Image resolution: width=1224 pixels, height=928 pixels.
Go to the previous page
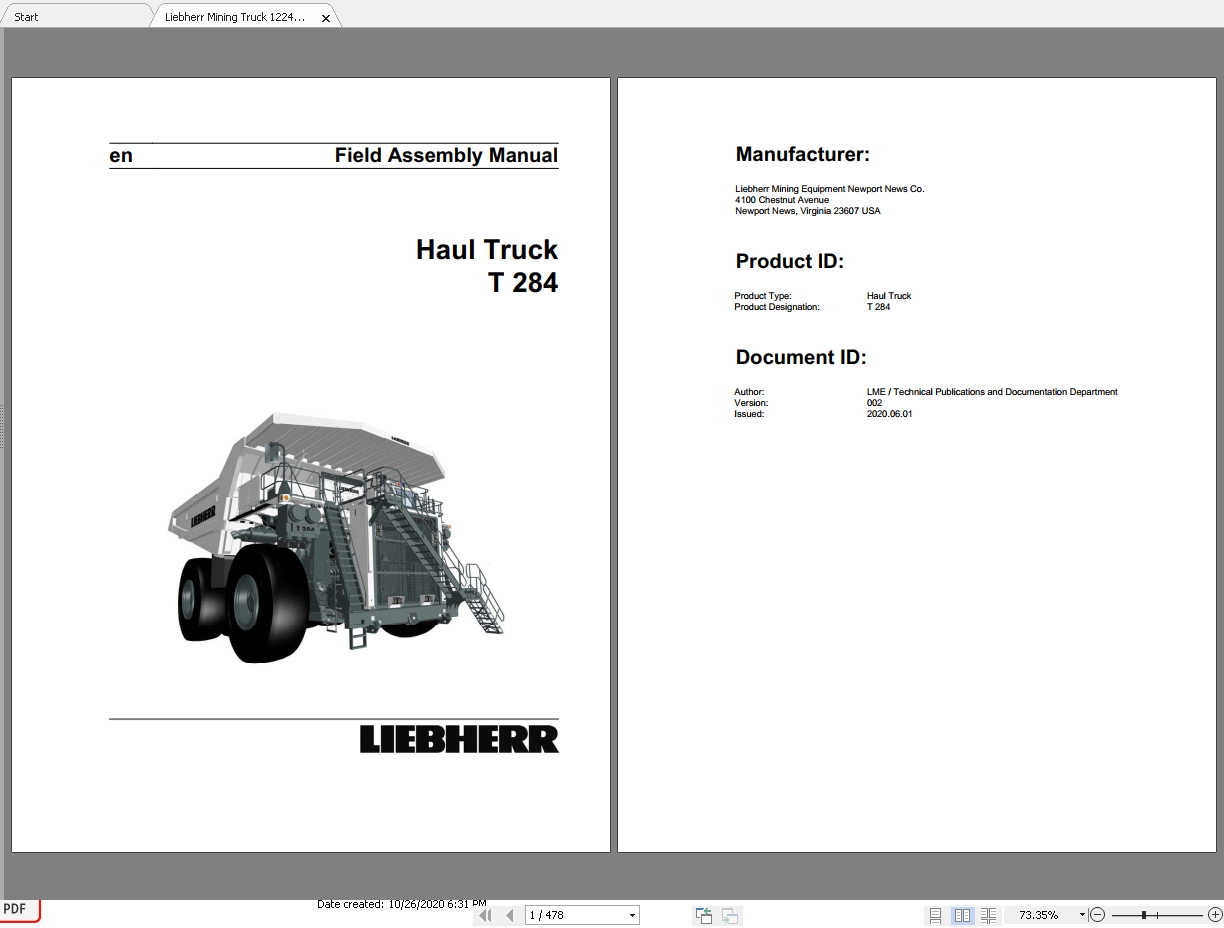pos(509,915)
